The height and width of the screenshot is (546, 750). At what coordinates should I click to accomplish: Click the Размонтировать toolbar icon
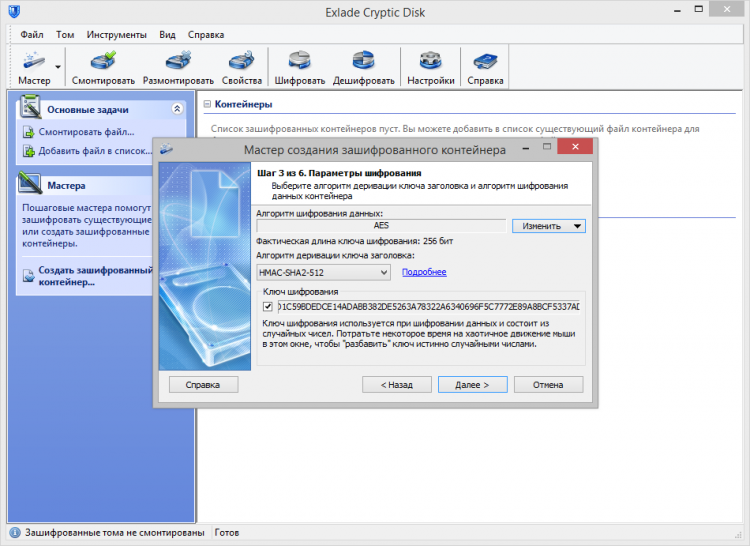click(x=178, y=67)
